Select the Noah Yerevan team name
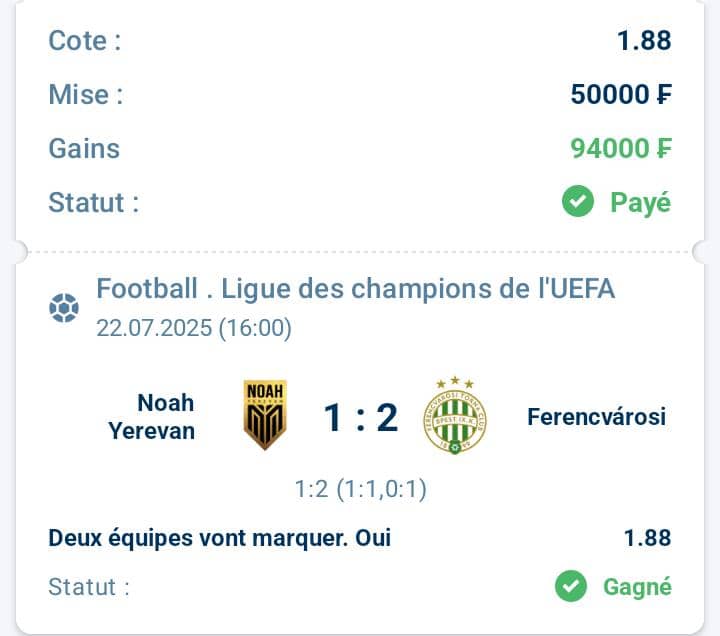The width and height of the screenshot is (720, 636). tap(152, 417)
